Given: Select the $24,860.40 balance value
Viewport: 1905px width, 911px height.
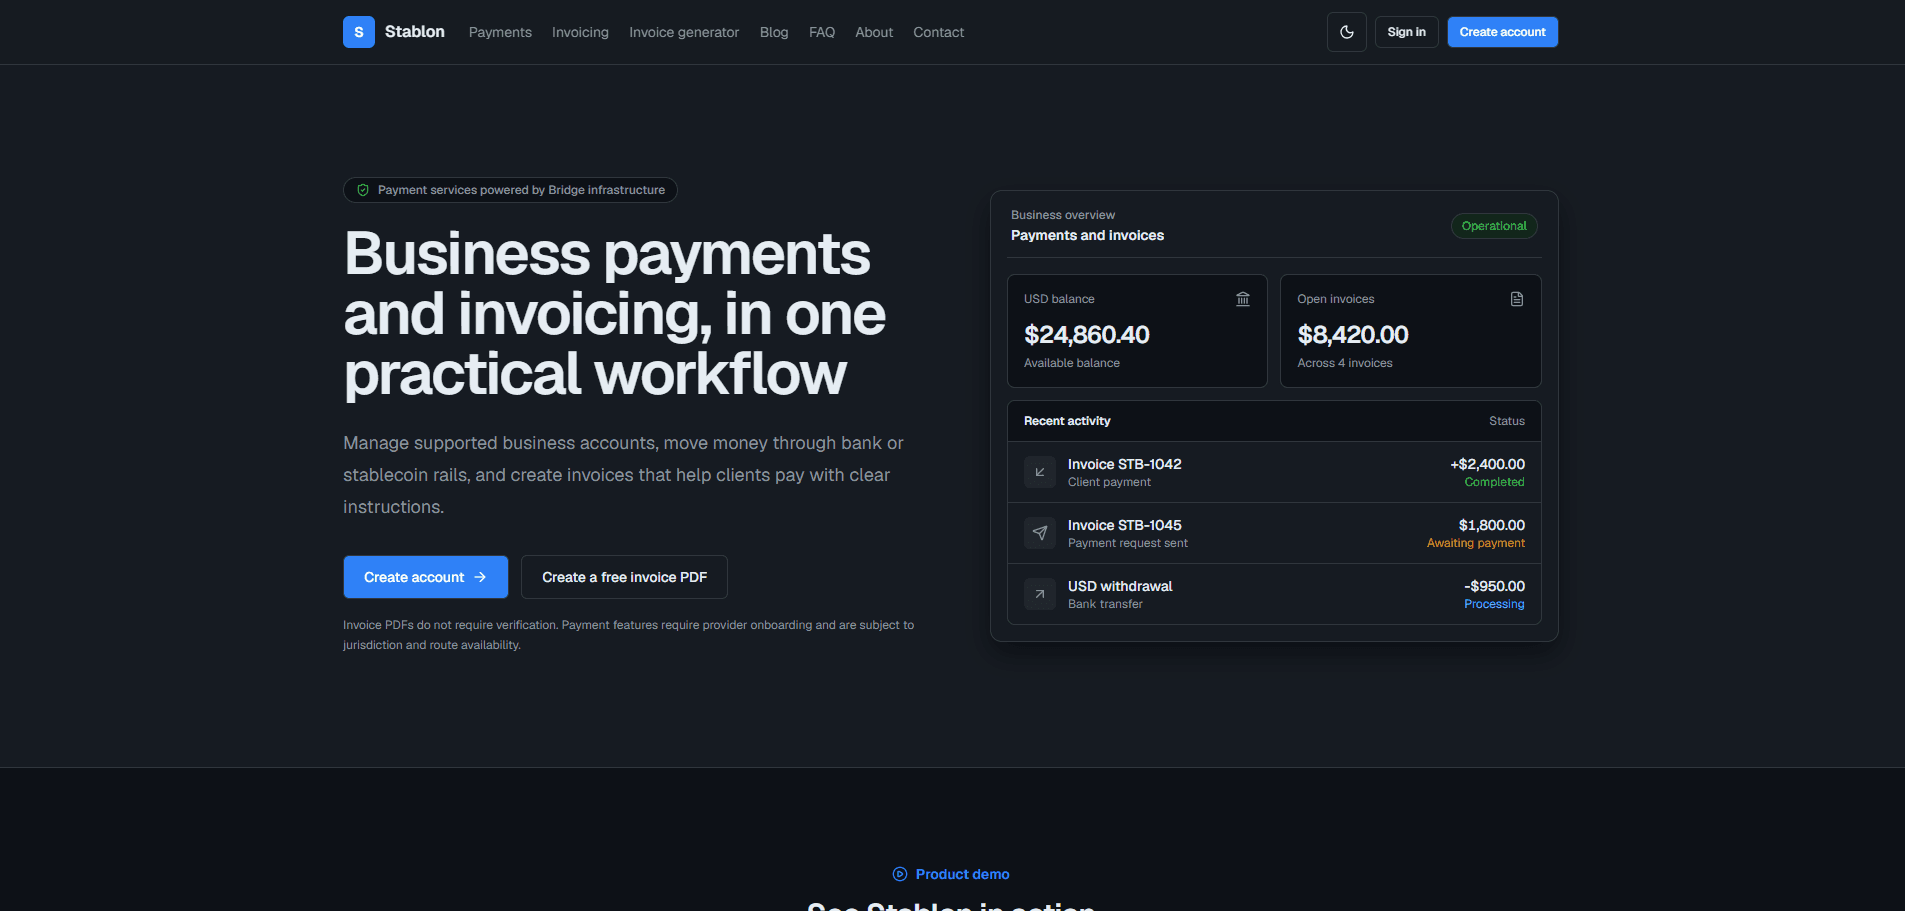Looking at the screenshot, I should coord(1087,334).
